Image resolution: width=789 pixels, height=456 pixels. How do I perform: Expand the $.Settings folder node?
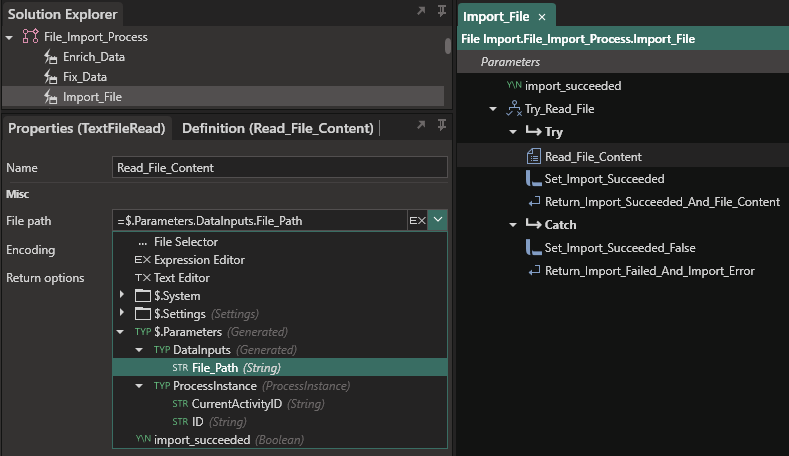pyautogui.click(x=122, y=312)
